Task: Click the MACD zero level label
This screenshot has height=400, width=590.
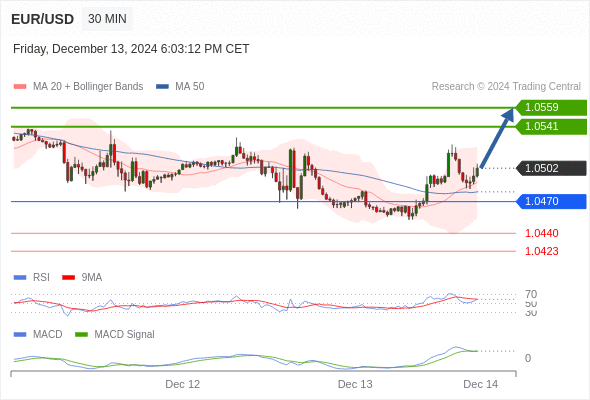Action: coord(528,358)
